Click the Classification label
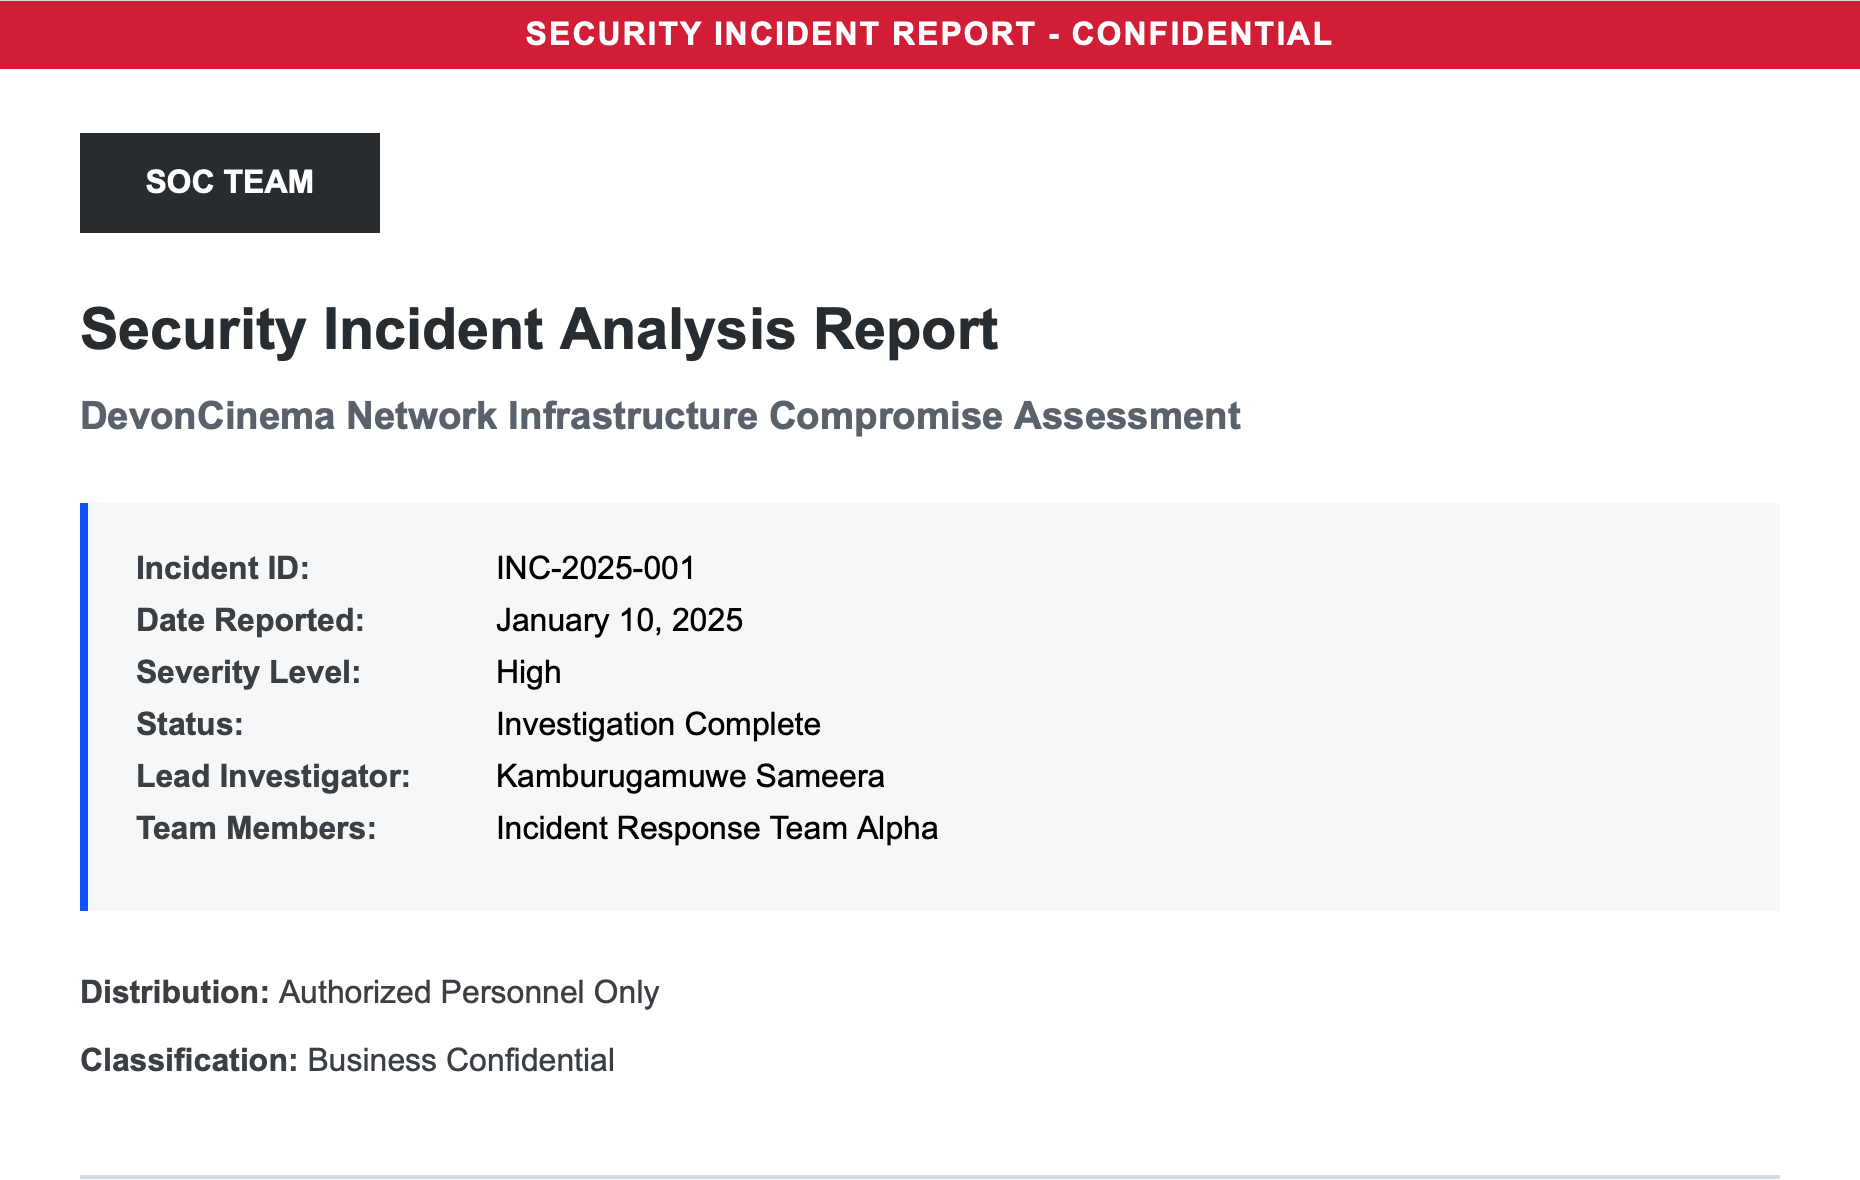 189,1060
